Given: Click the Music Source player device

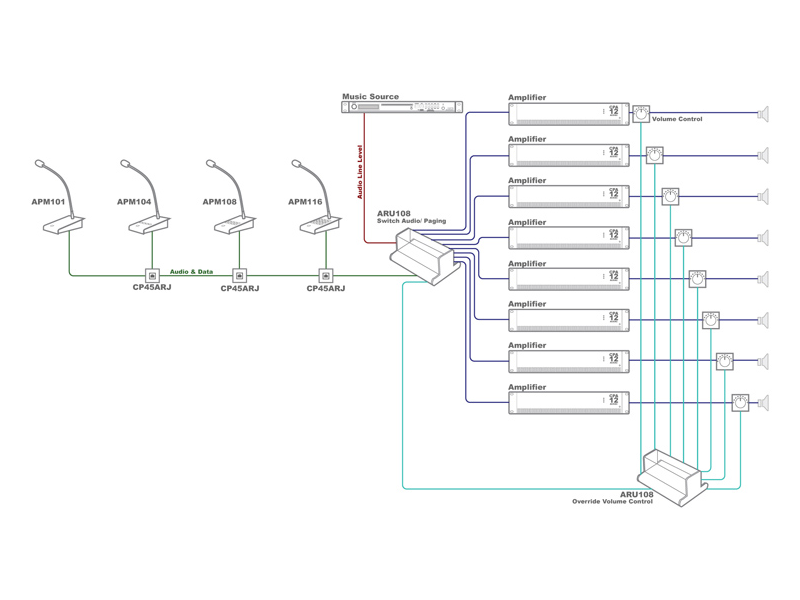Looking at the screenshot, I should point(402,107).
